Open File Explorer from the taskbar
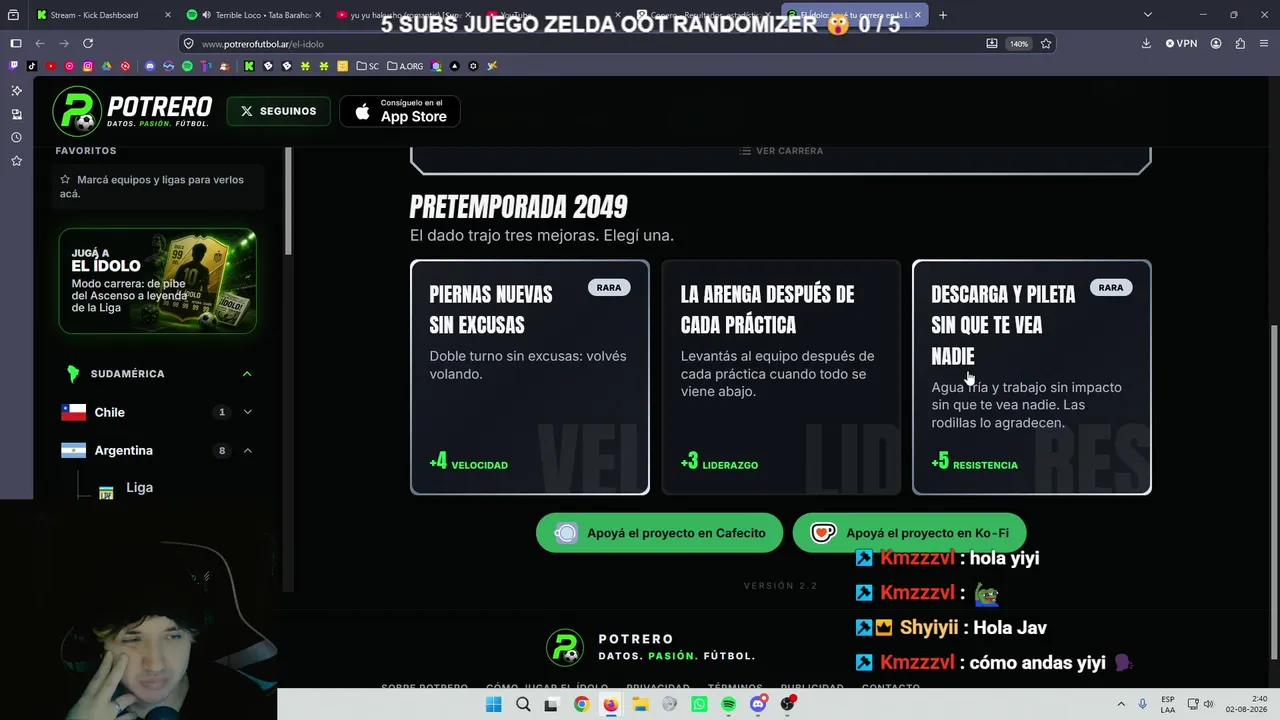This screenshot has width=1280, height=720. tap(640, 704)
